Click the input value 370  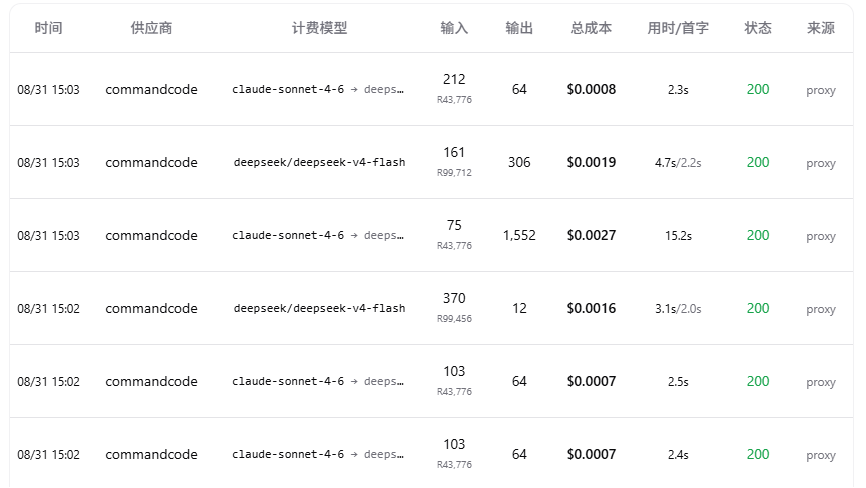click(x=454, y=298)
